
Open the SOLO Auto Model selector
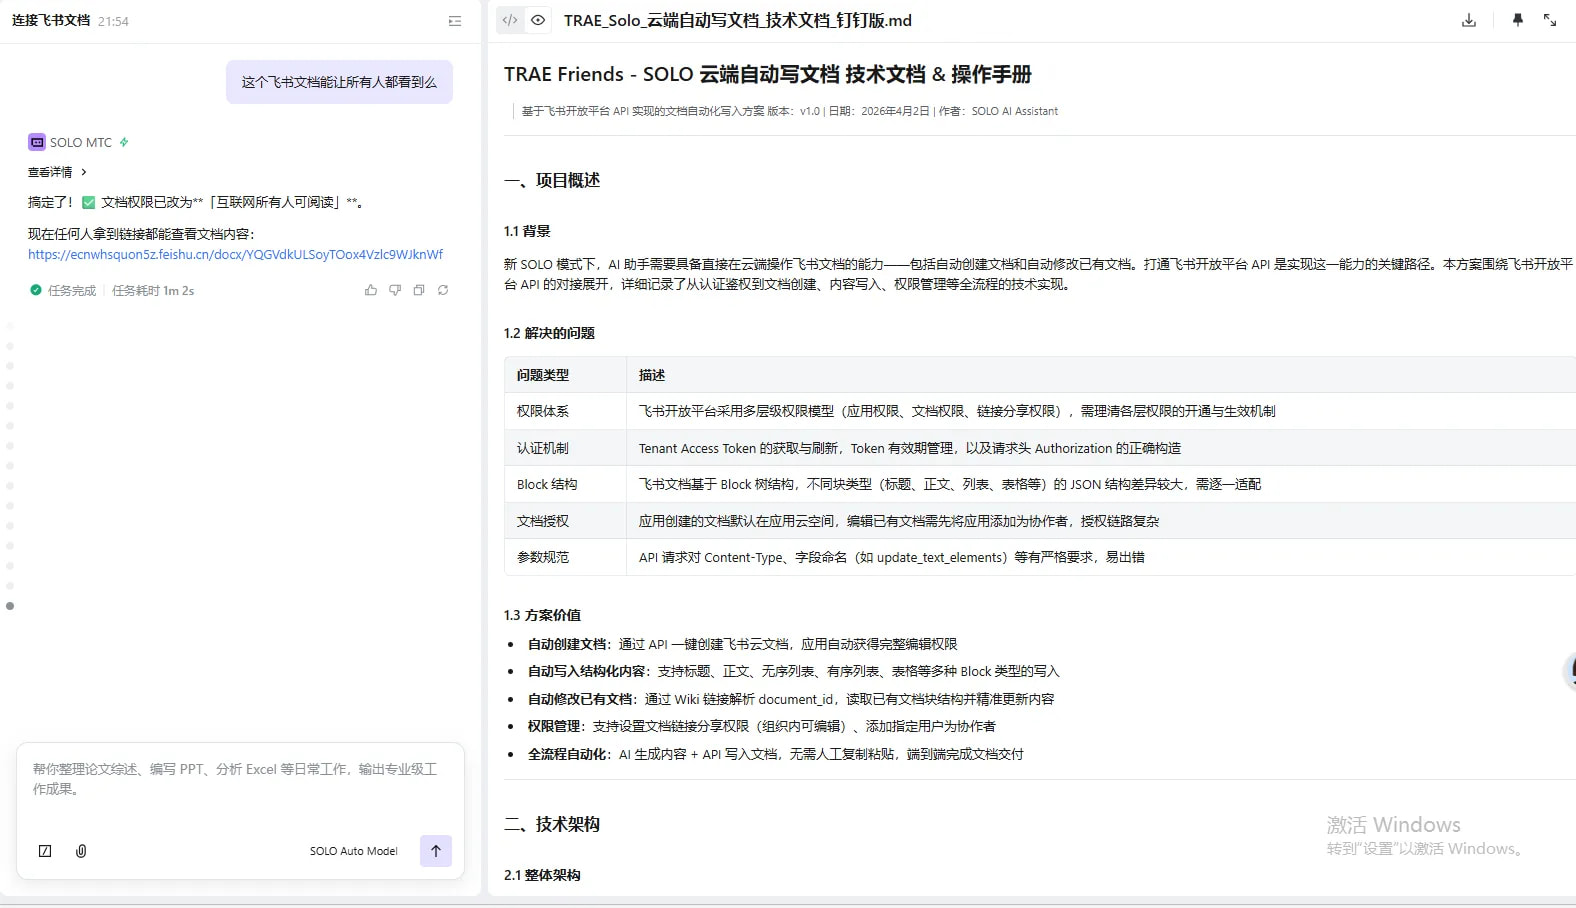tap(353, 851)
